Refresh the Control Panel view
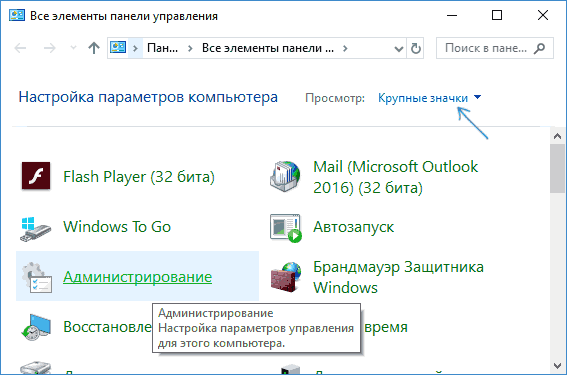This screenshot has width=567, height=375. tap(415, 48)
